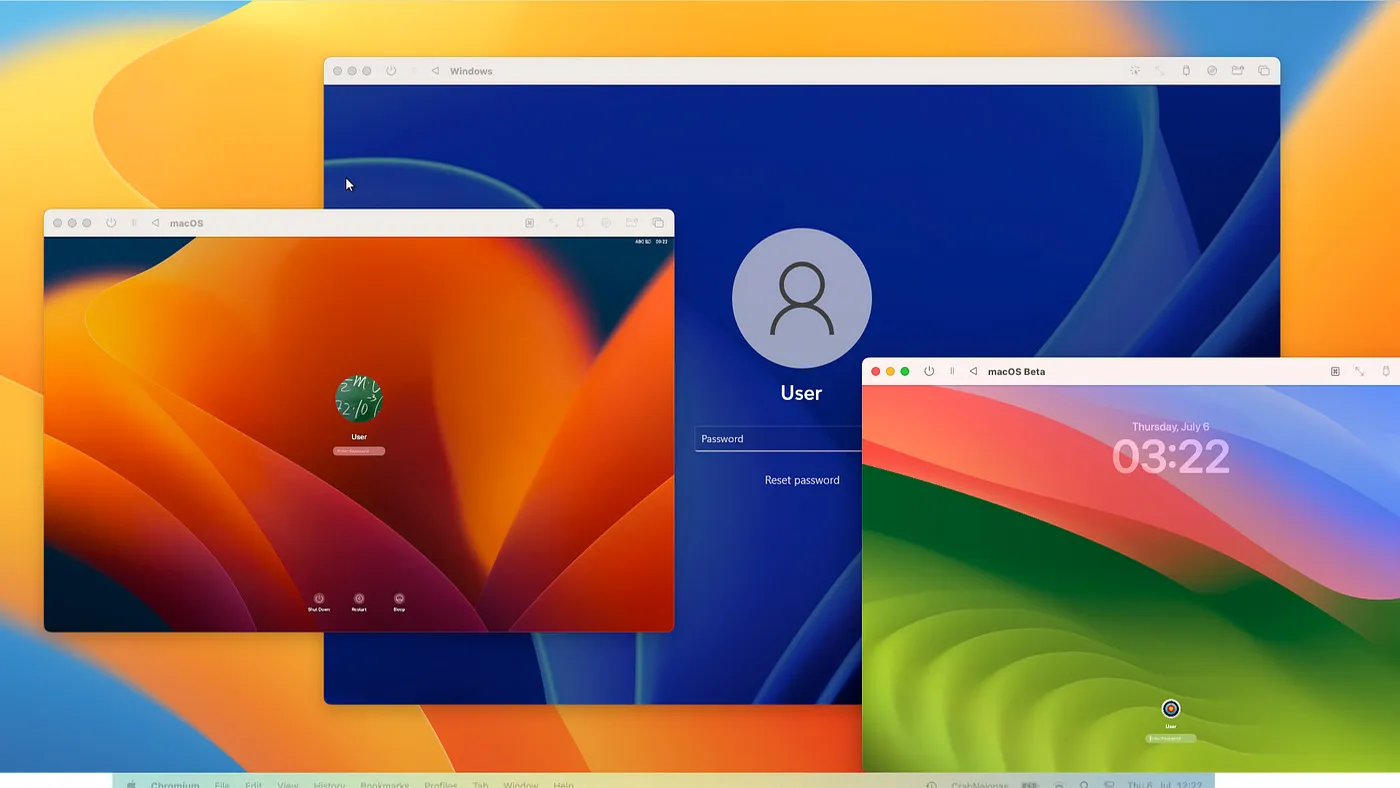Toggle power for the Windows virtual machine
Screen dimensions: 1400x788
(x=390, y=70)
